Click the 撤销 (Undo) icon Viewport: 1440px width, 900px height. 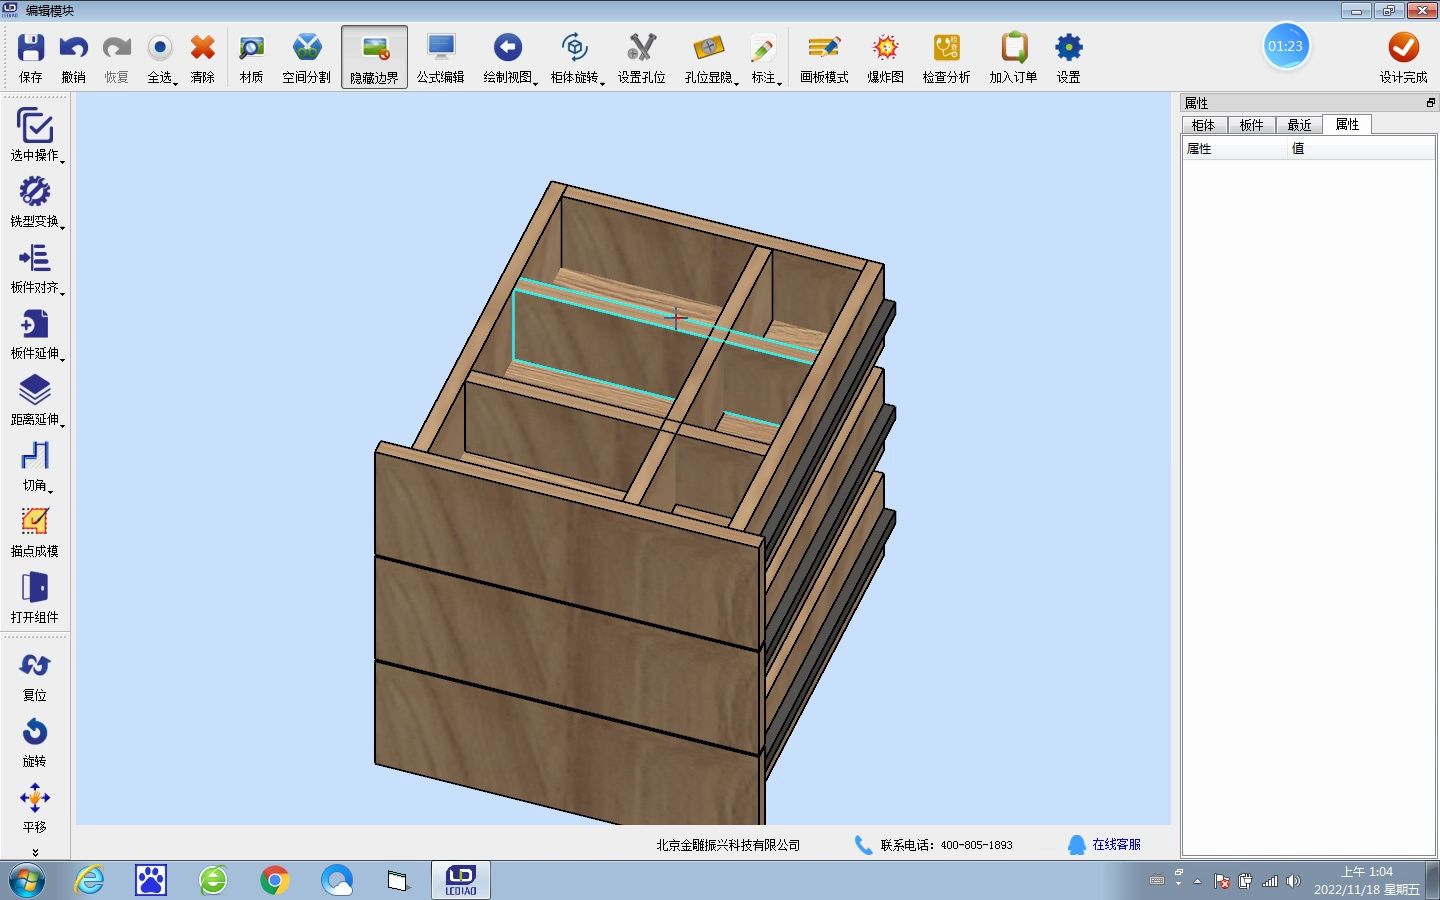[x=73, y=48]
